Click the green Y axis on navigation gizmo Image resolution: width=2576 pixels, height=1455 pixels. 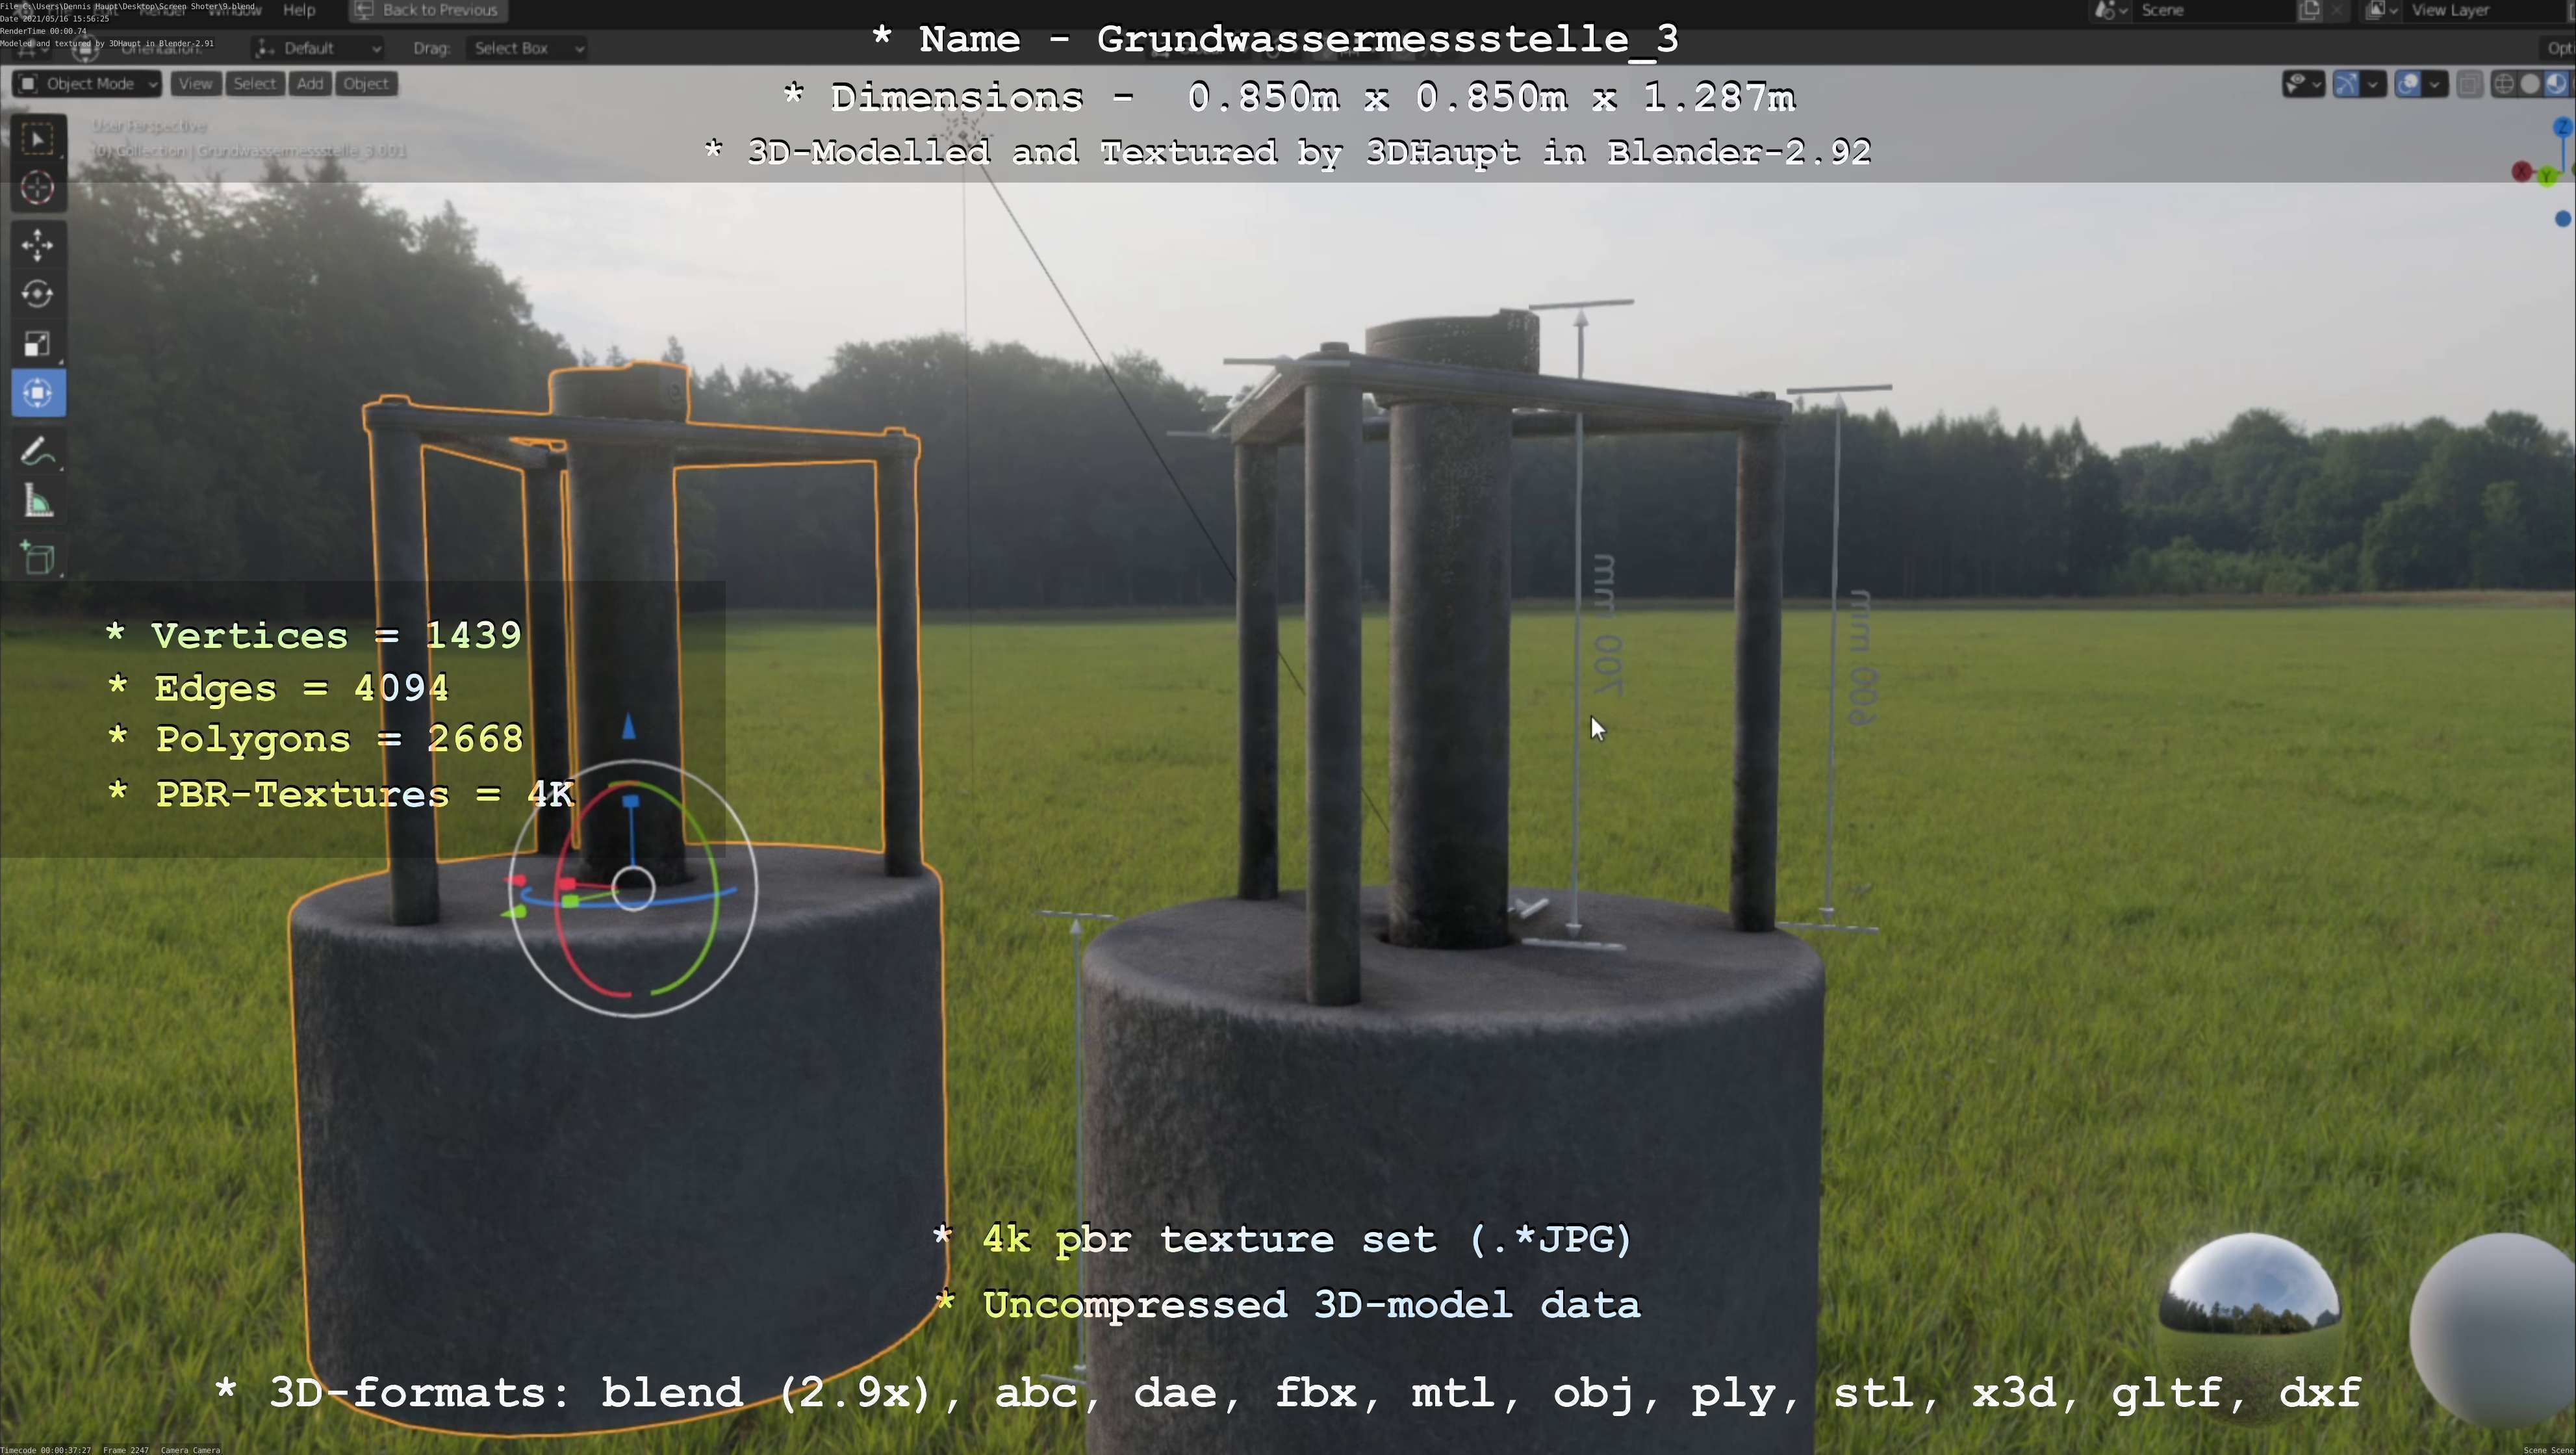2546,177
